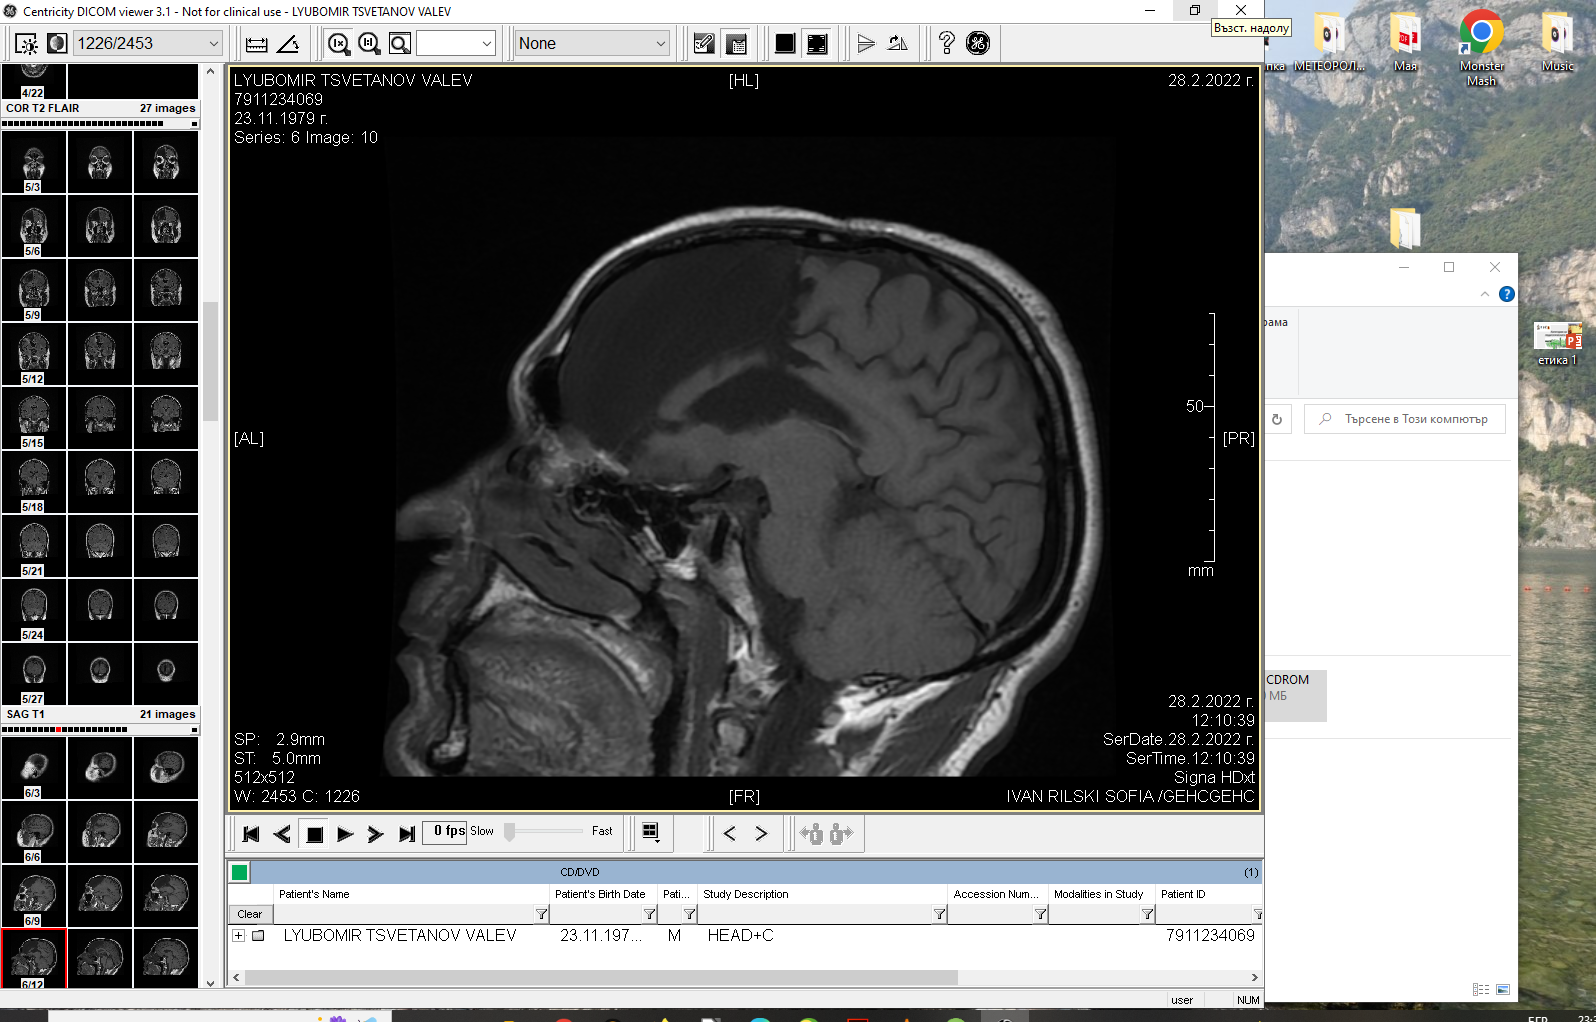Open help via the question mark icon
The image size is (1596, 1022).
coord(946,44)
